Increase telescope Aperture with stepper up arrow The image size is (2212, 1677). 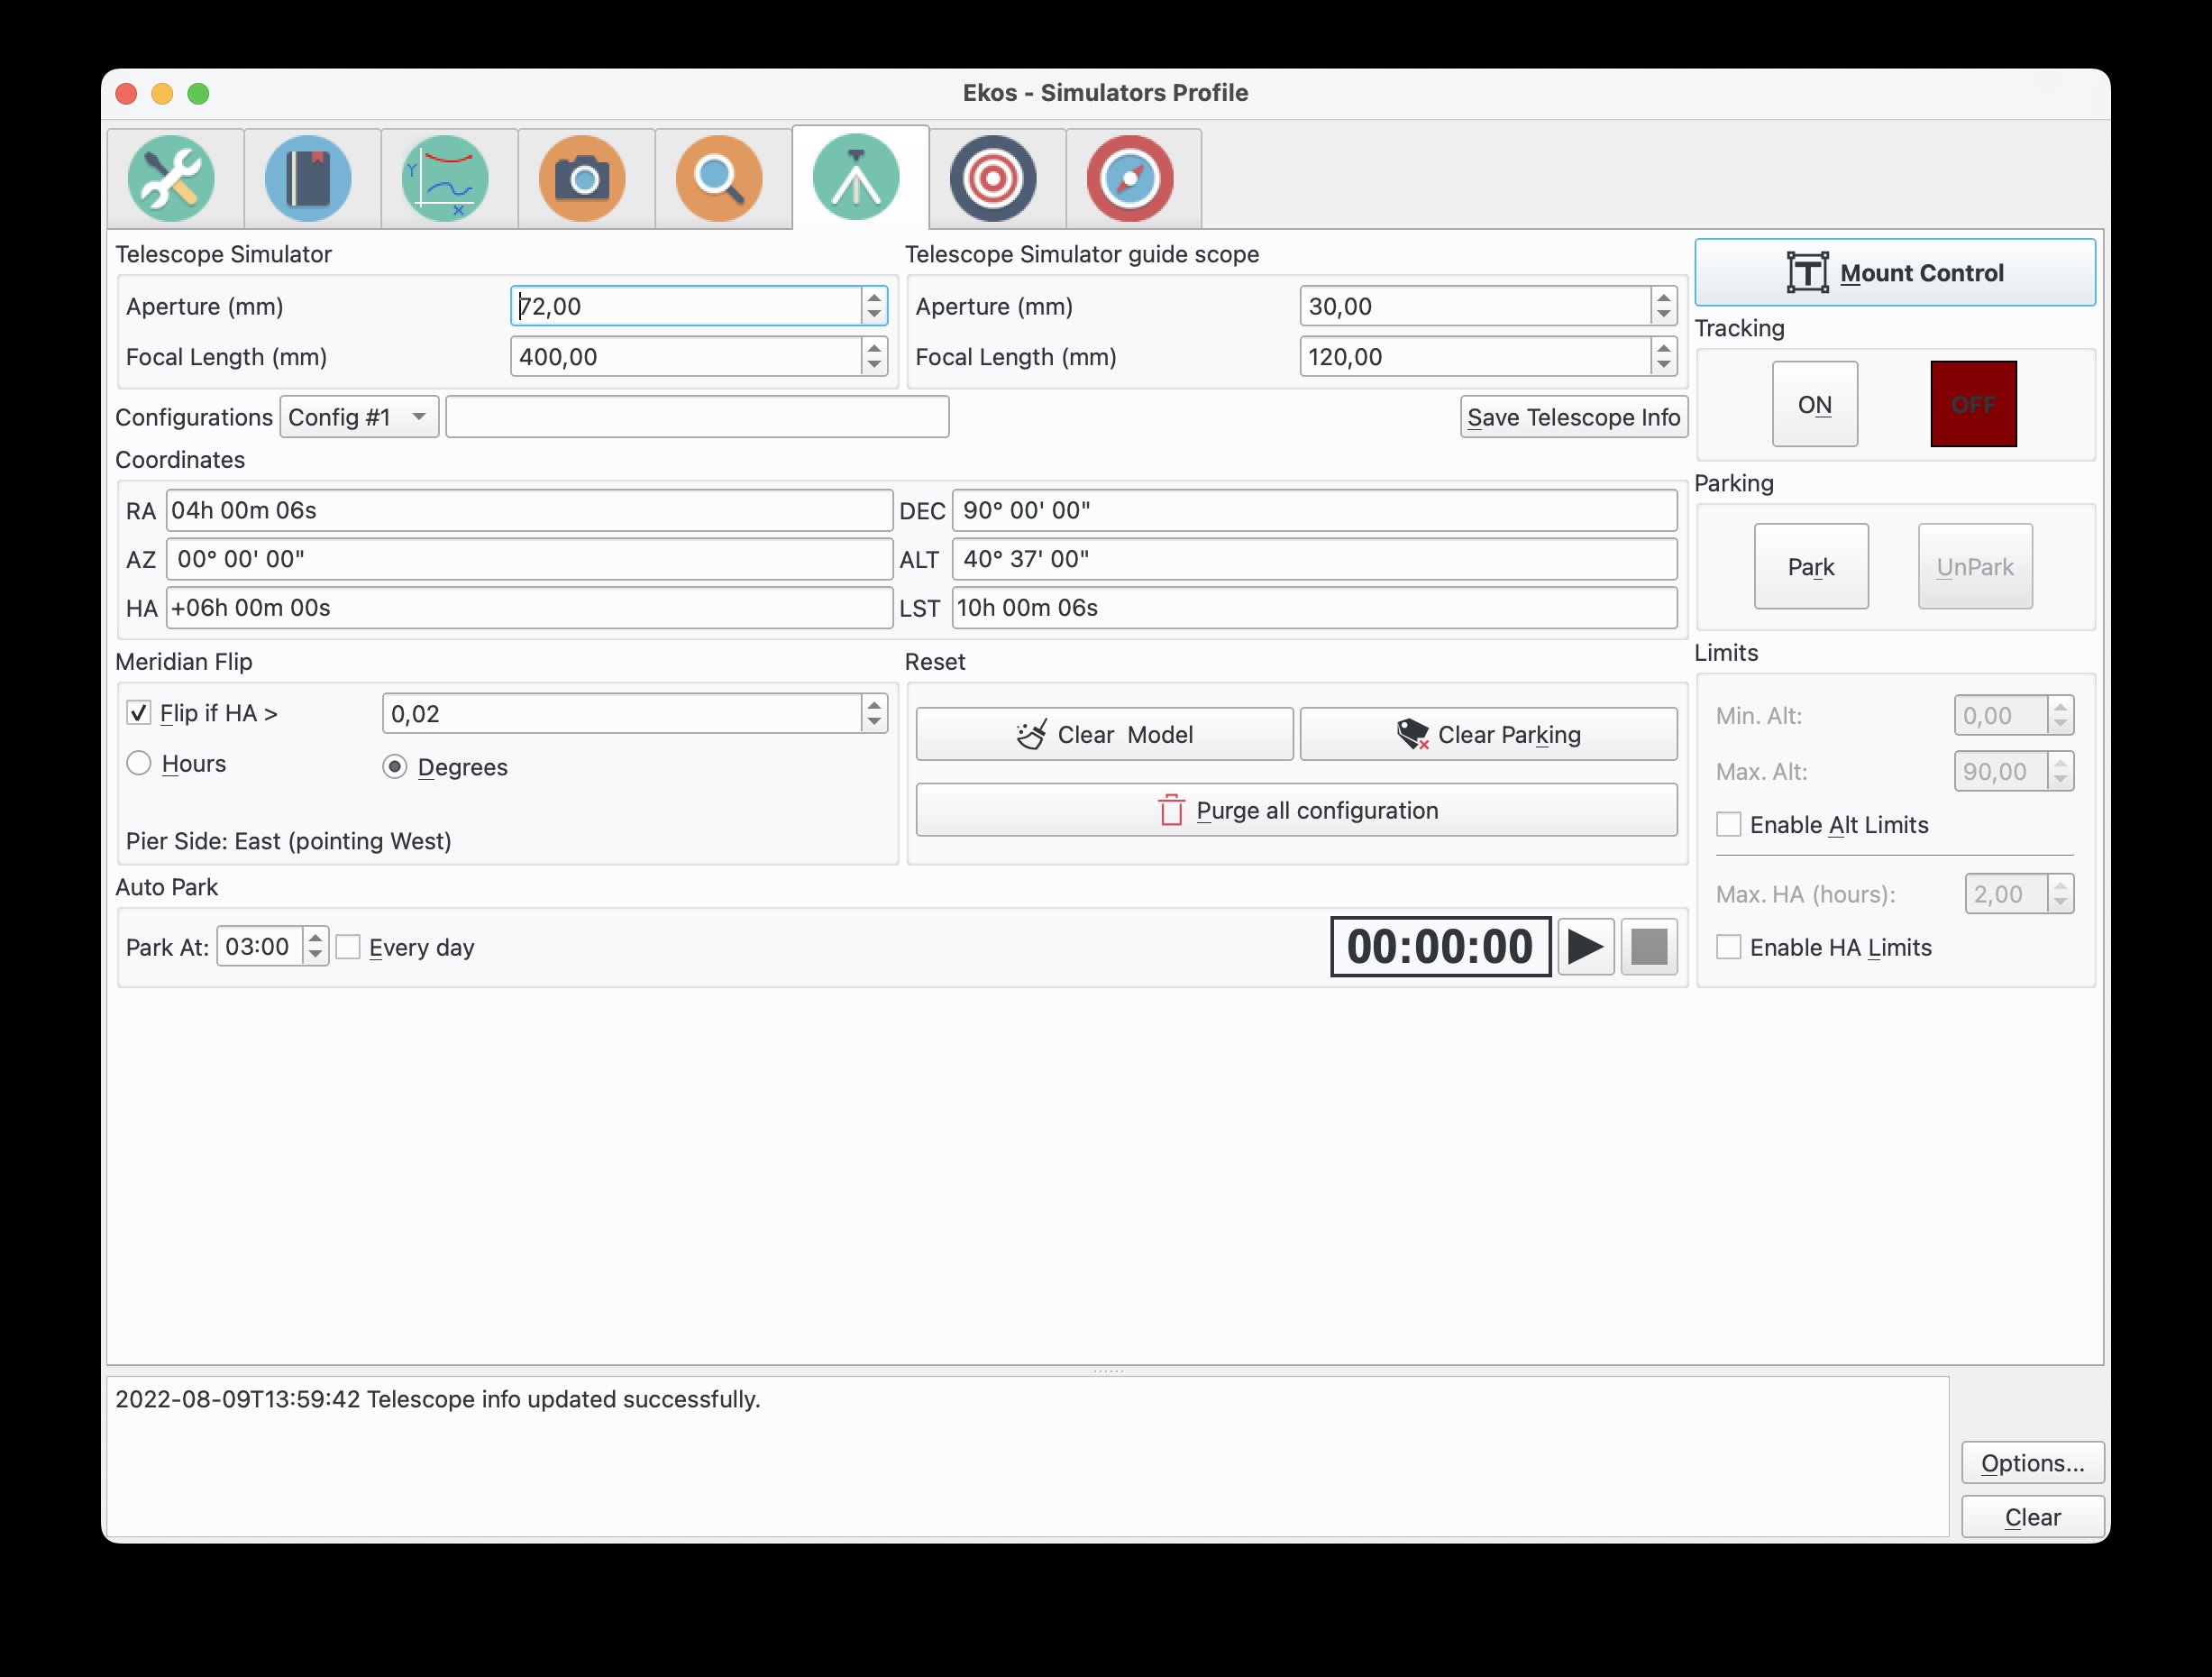[x=874, y=297]
